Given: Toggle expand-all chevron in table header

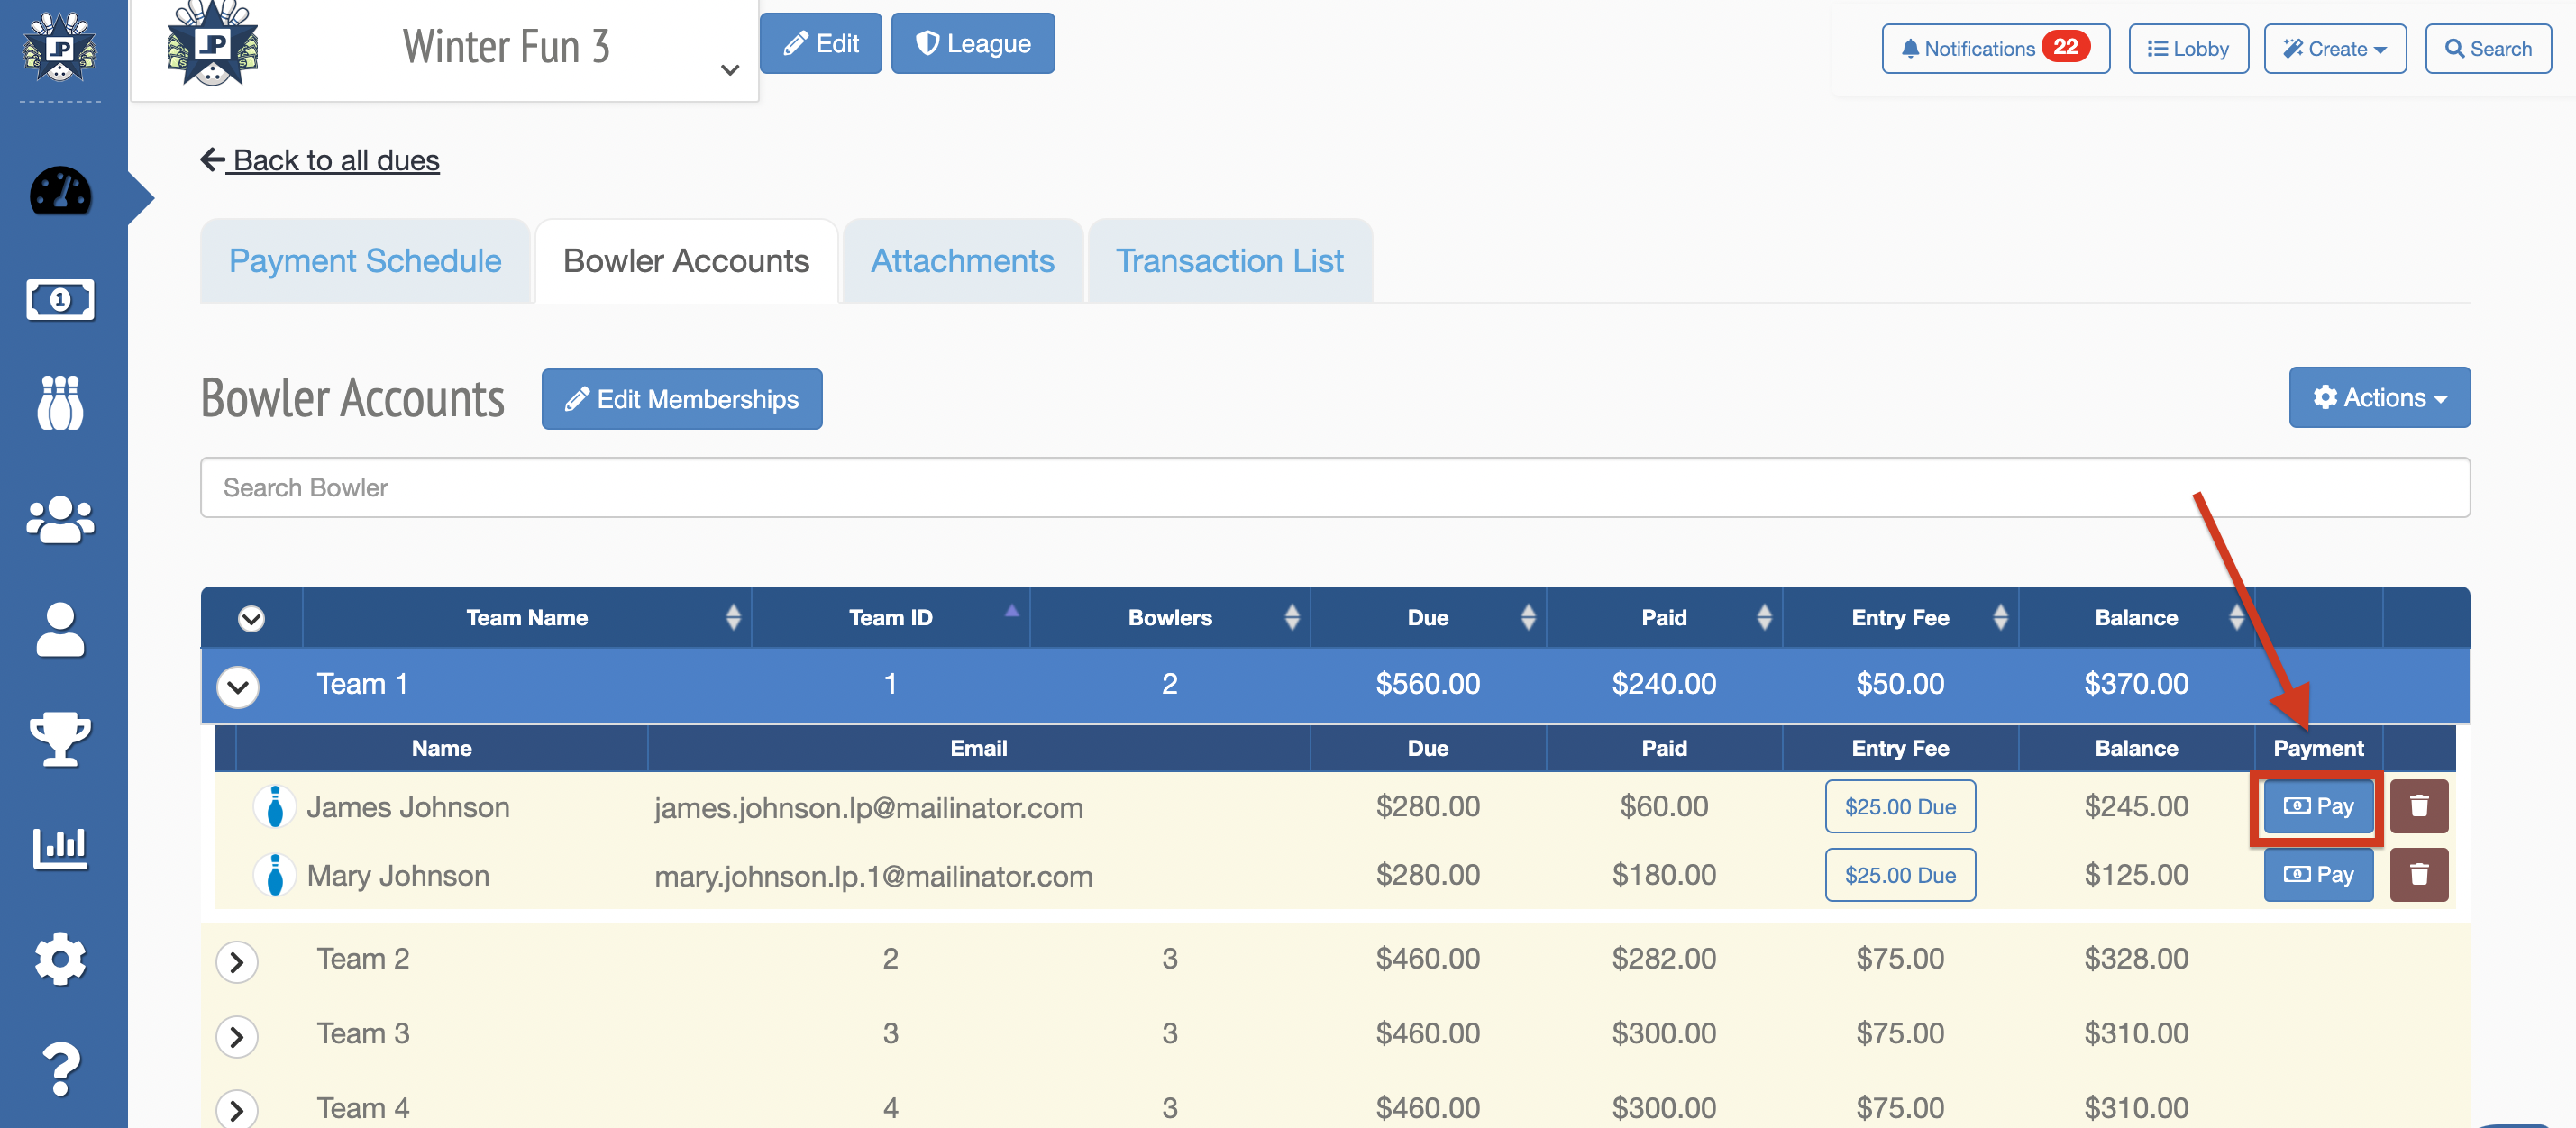Looking at the screenshot, I should click(251, 618).
